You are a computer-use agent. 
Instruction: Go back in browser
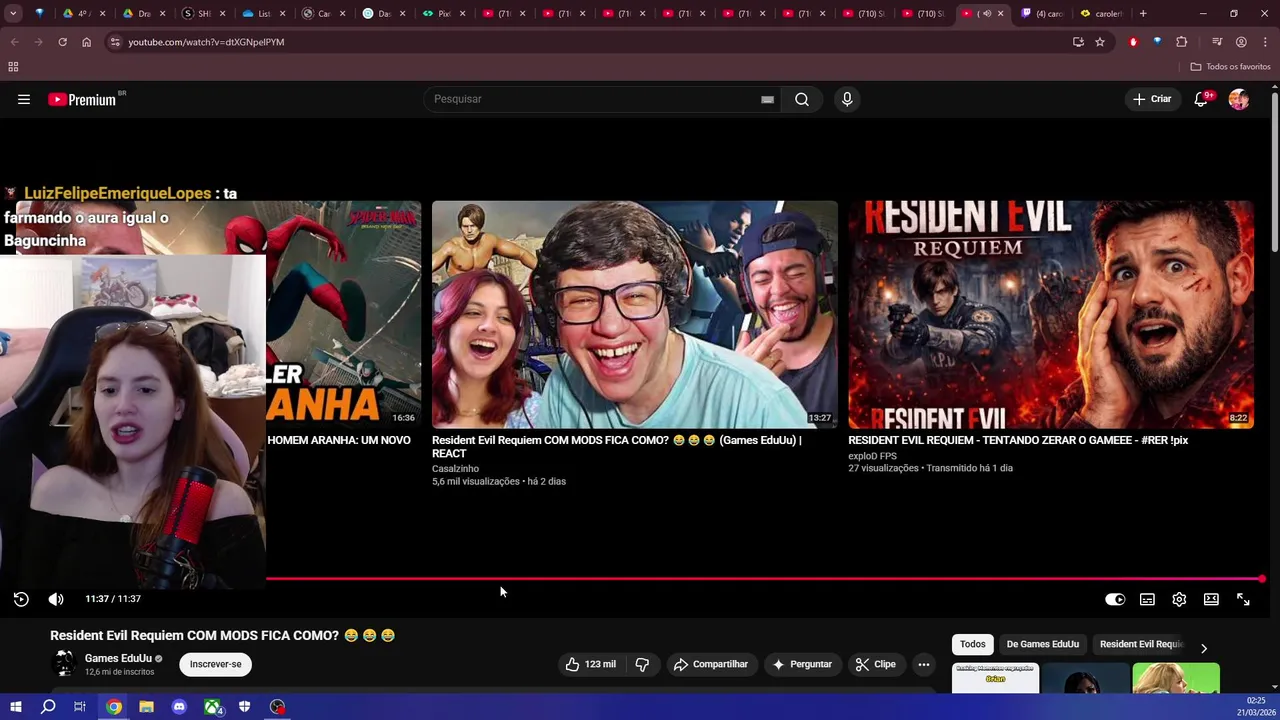14,42
